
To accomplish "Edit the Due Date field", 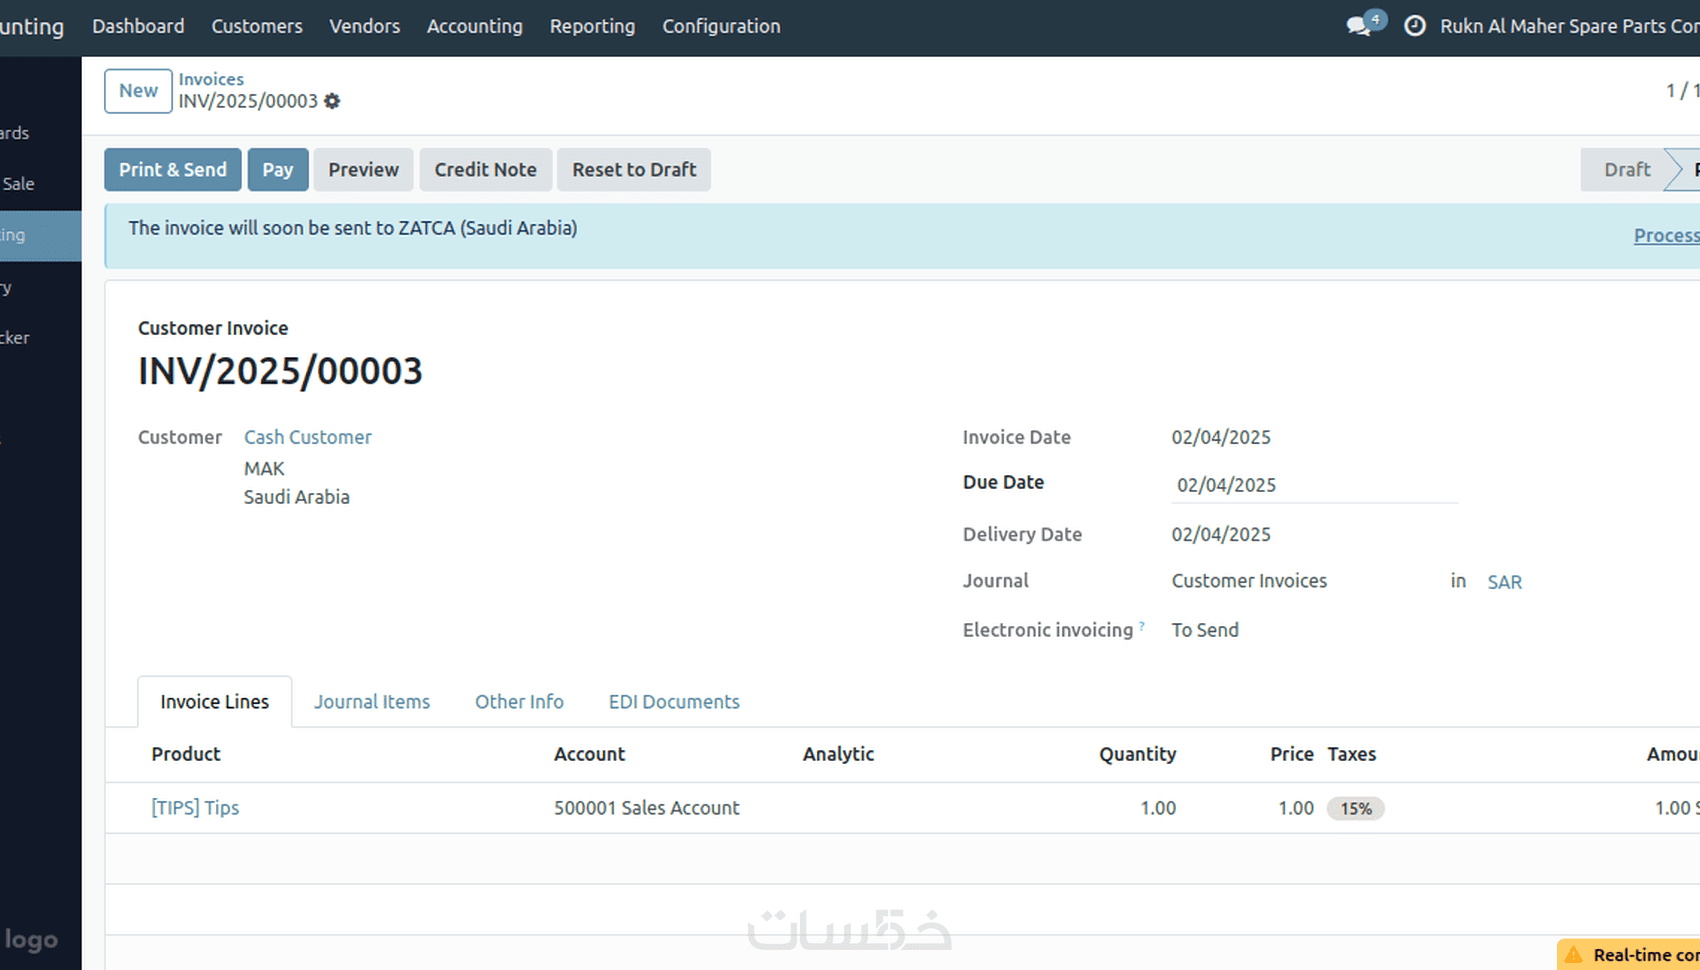I will [x=1314, y=485].
